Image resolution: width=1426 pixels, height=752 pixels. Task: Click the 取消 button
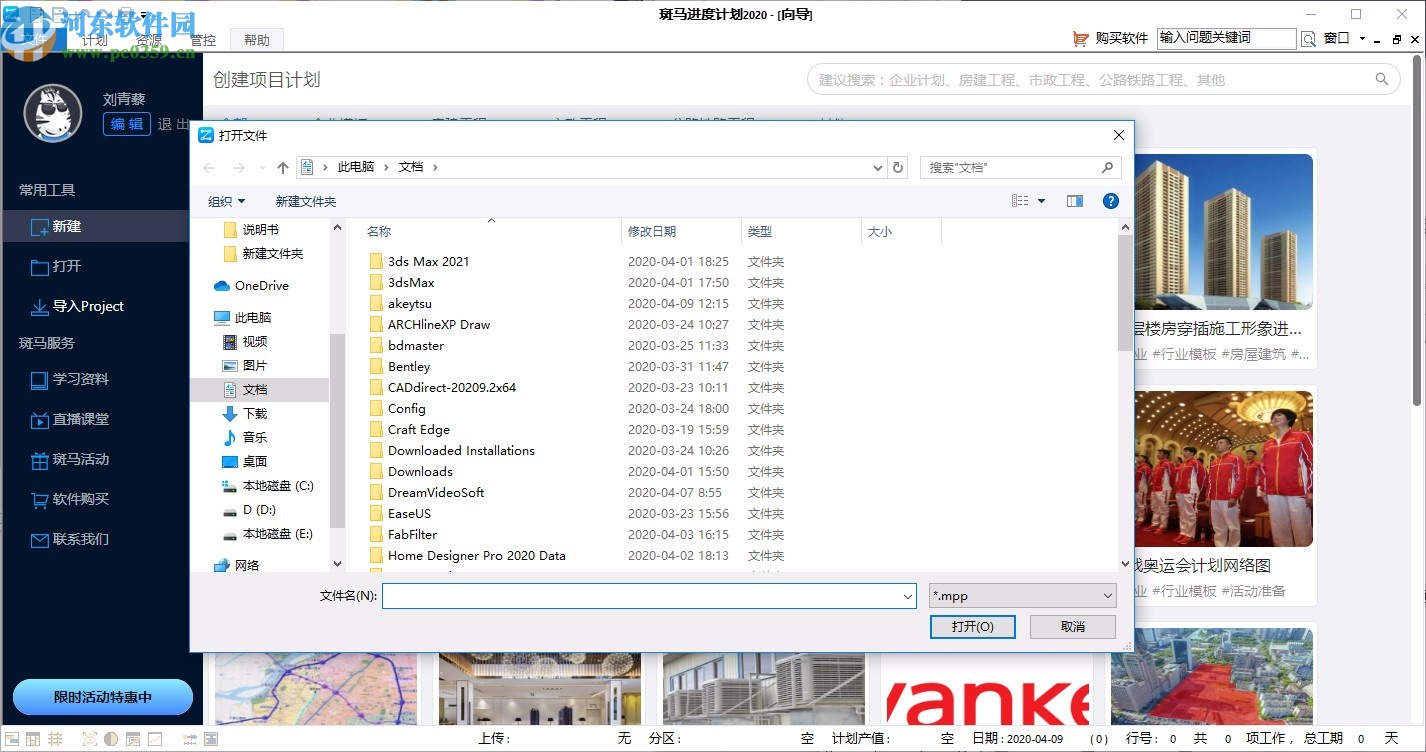click(1073, 626)
